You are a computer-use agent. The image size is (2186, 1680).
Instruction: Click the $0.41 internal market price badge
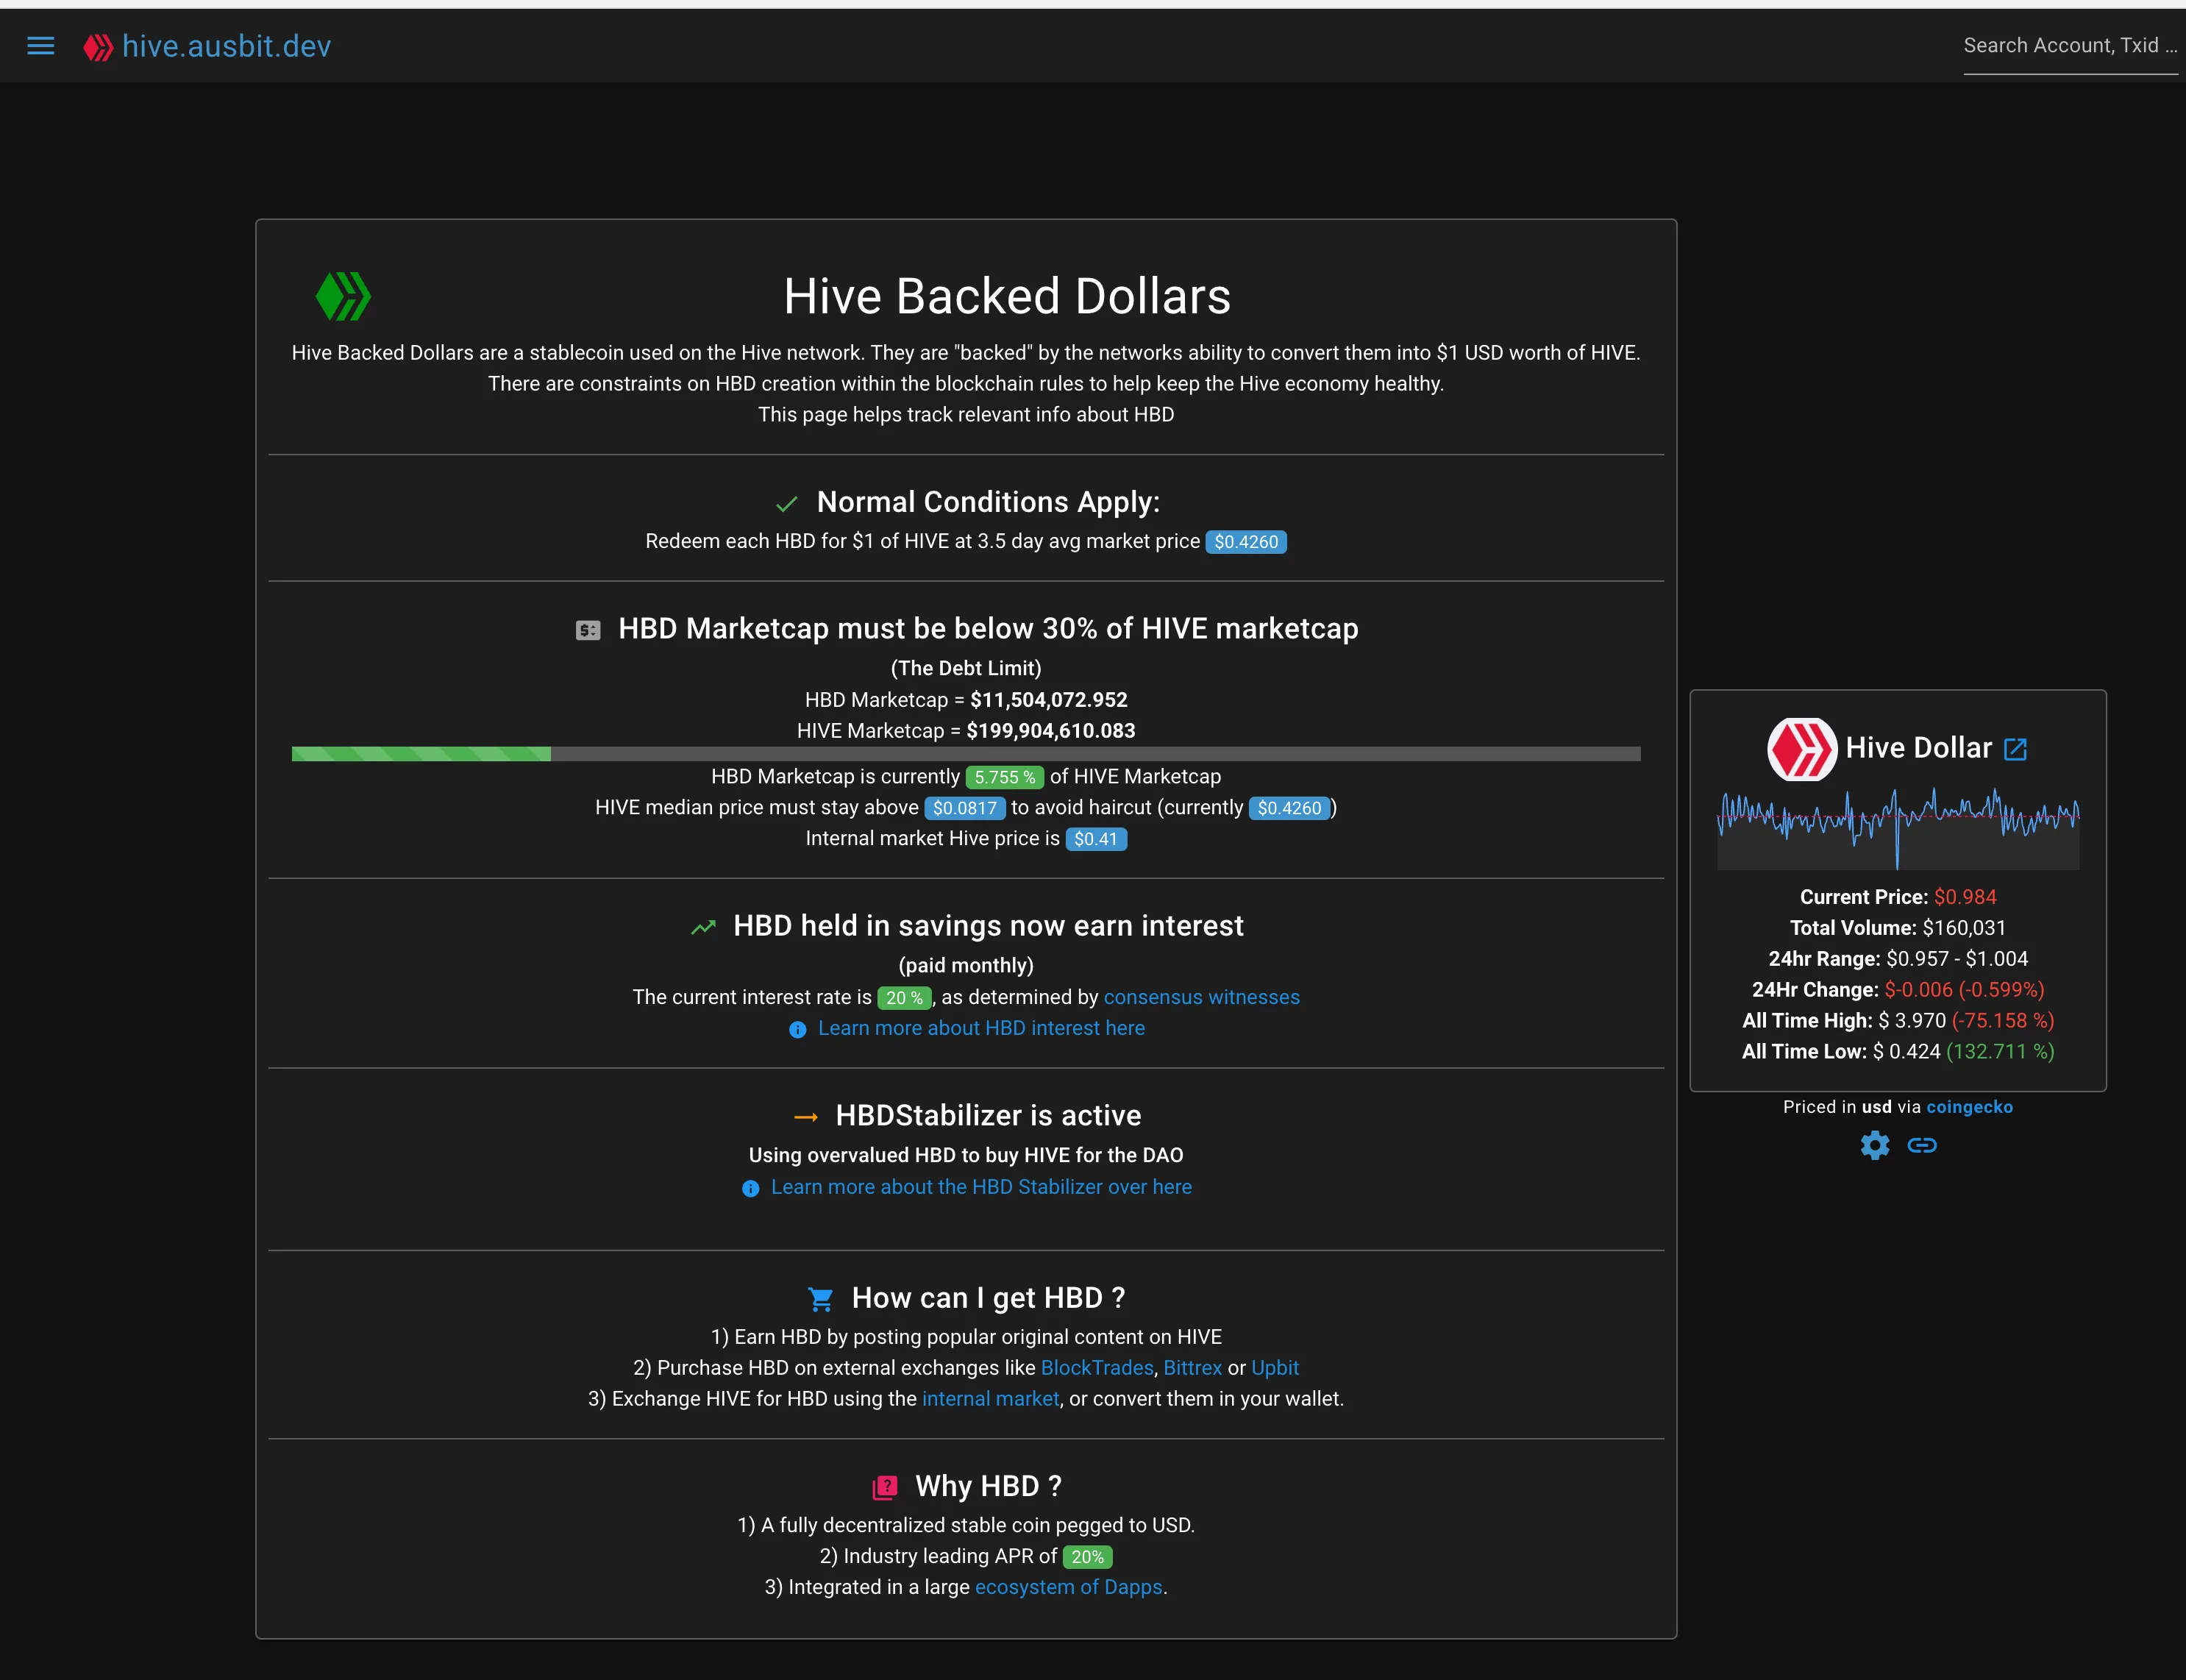click(1095, 839)
